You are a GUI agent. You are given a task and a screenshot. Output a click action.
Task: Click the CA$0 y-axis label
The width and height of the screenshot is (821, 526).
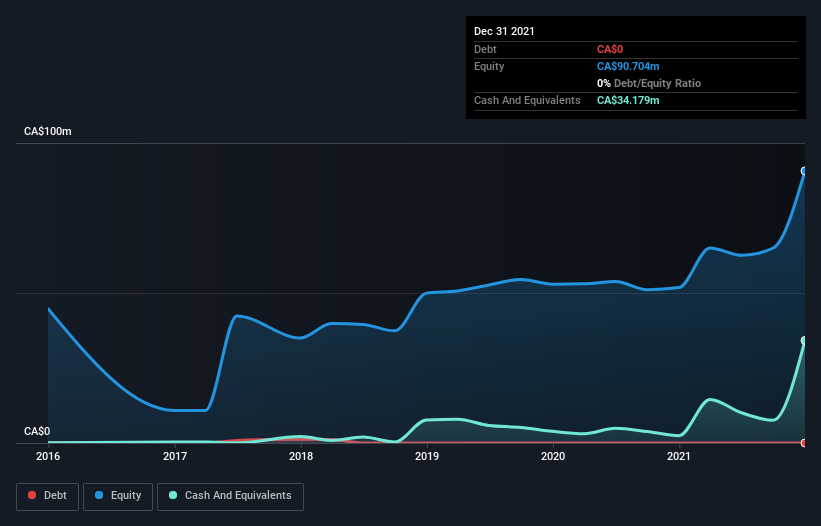(37, 431)
